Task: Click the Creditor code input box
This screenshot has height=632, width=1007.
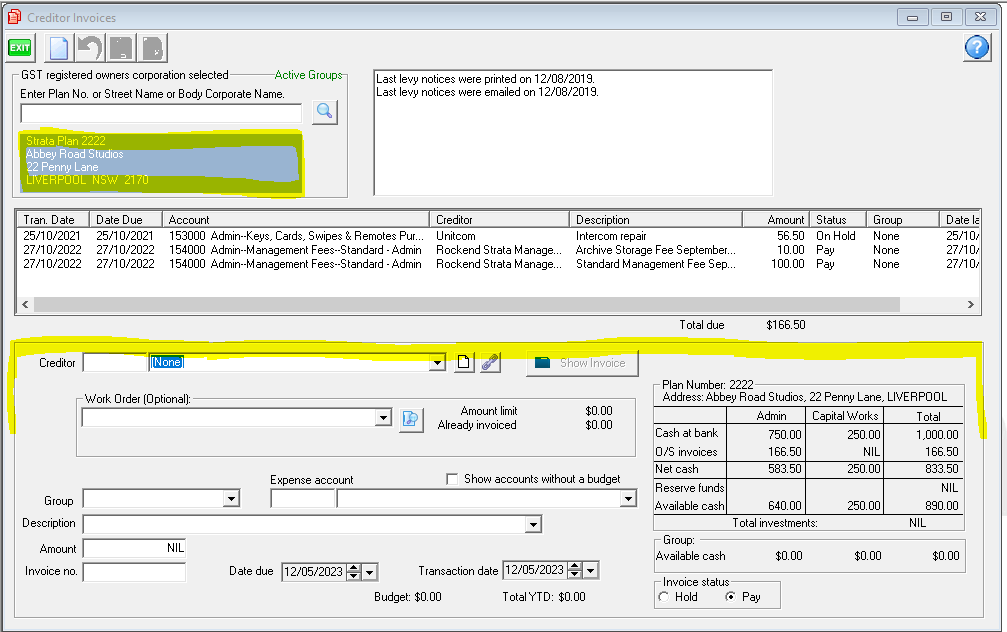Action: coord(116,363)
